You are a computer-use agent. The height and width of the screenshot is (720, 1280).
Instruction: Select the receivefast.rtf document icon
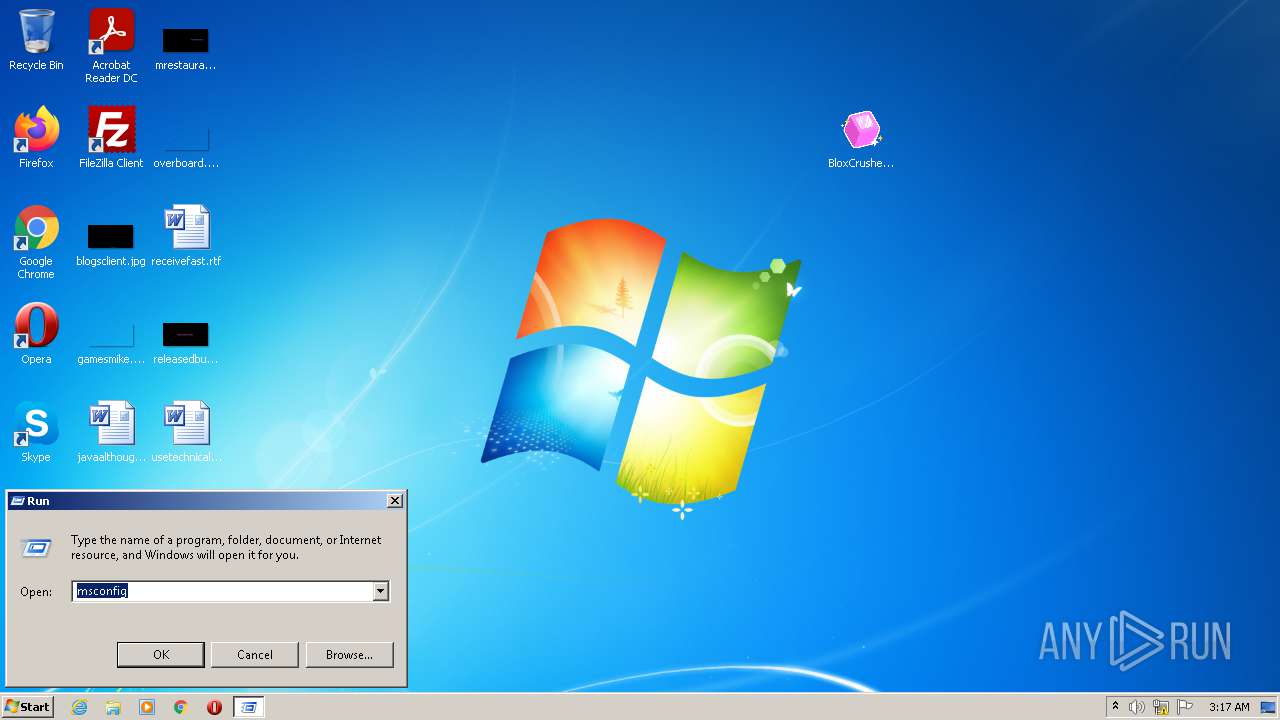[x=186, y=236]
